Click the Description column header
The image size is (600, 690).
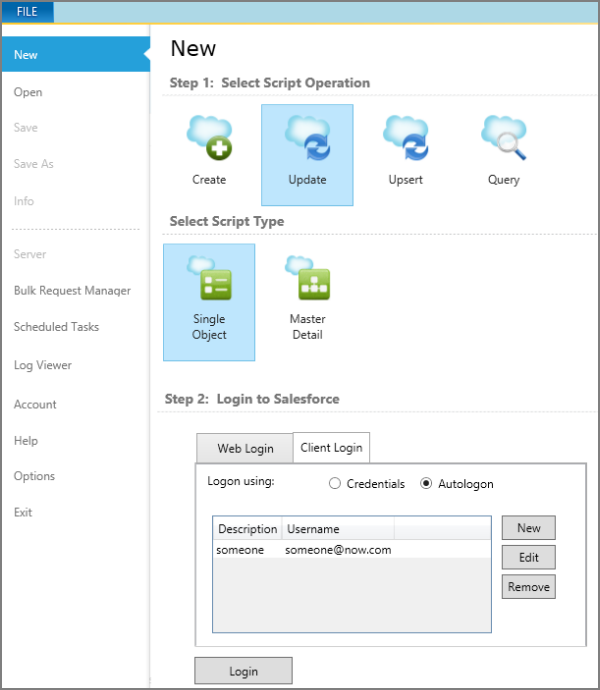pyautogui.click(x=248, y=529)
